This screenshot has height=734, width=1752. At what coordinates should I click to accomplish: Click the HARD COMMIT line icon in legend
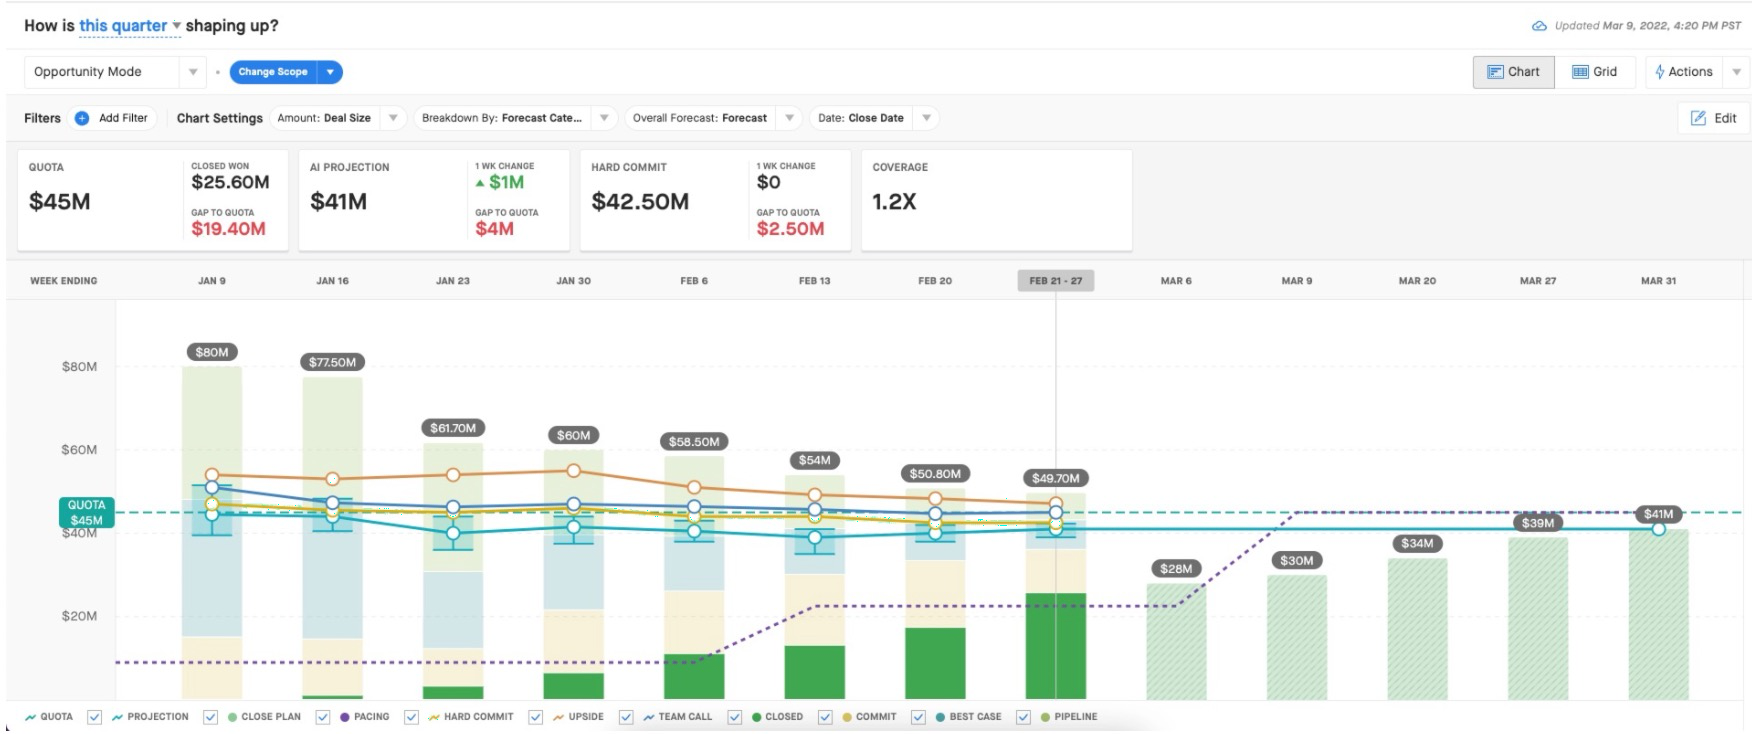[434, 717]
